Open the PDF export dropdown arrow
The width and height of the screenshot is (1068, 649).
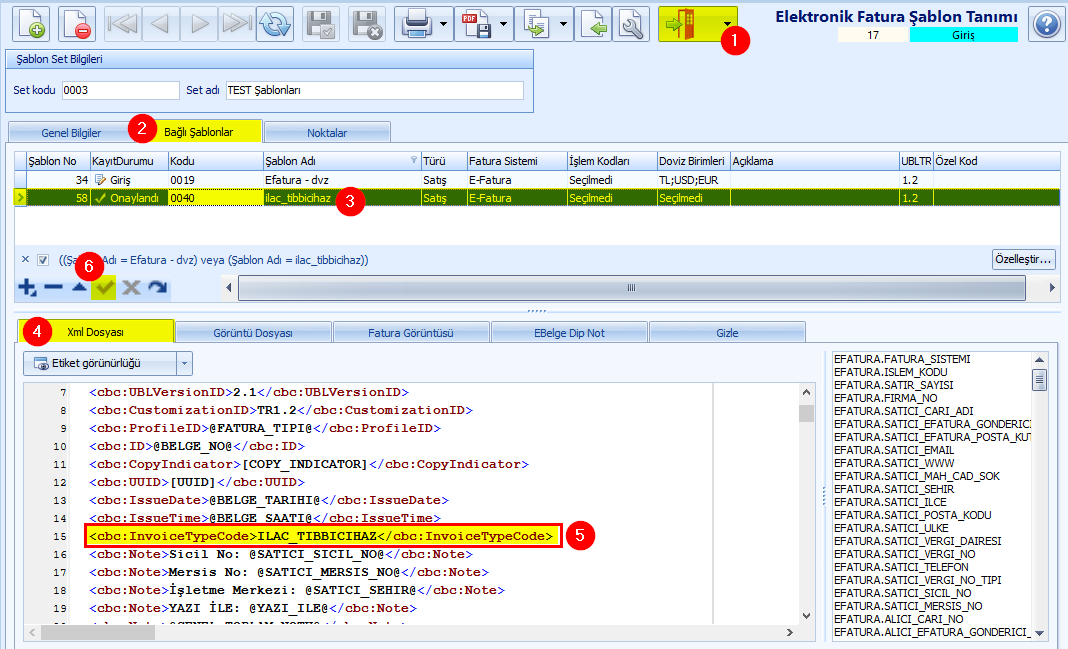[x=503, y=24]
